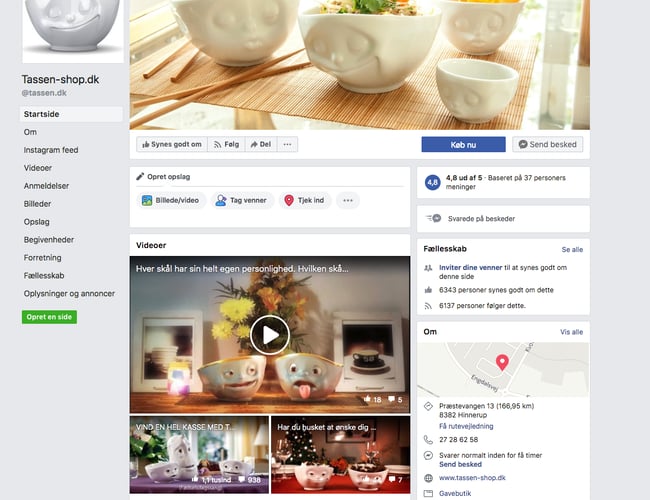Image resolution: width=650 pixels, height=500 pixels.
Task: Open Forretning in the sidebar
Action: pos(42,257)
